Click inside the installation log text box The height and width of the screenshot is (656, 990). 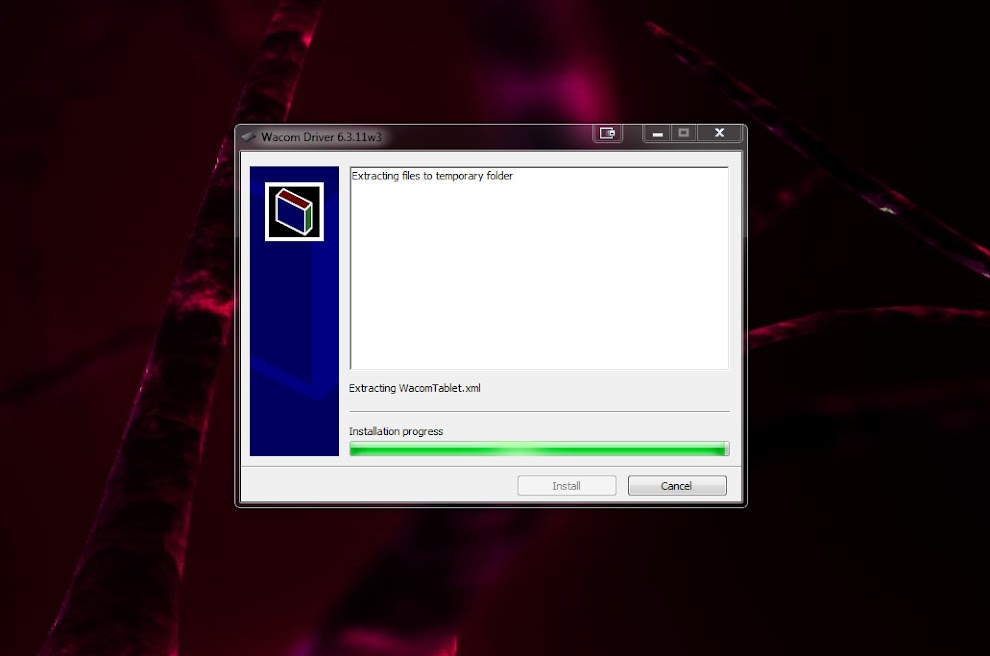coord(539,268)
